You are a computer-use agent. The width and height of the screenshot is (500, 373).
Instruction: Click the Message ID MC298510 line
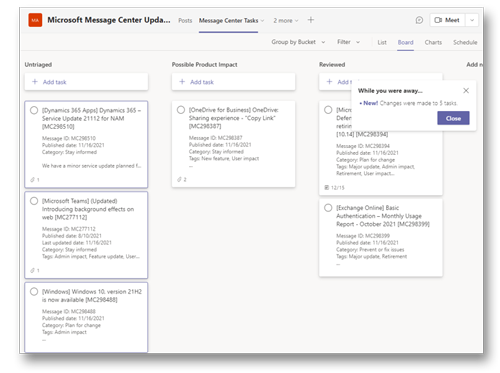(x=69, y=138)
